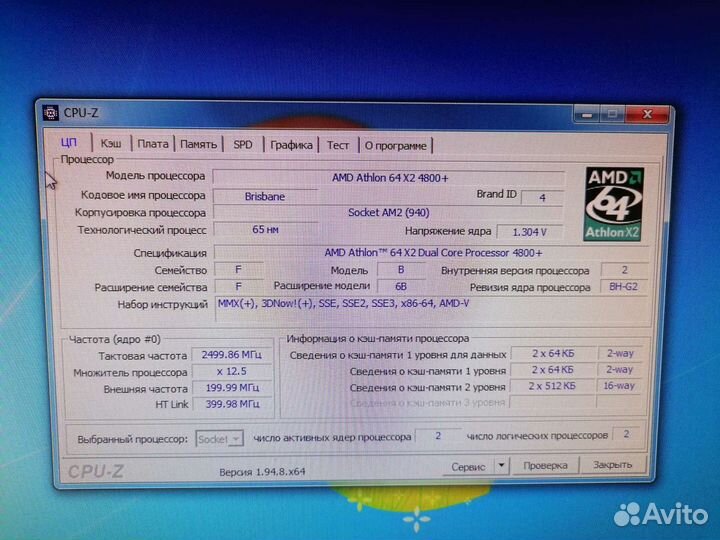Switch to the Память tab
This screenshot has height=540, width=720.
pyautogui.click(x=198, y=144)
